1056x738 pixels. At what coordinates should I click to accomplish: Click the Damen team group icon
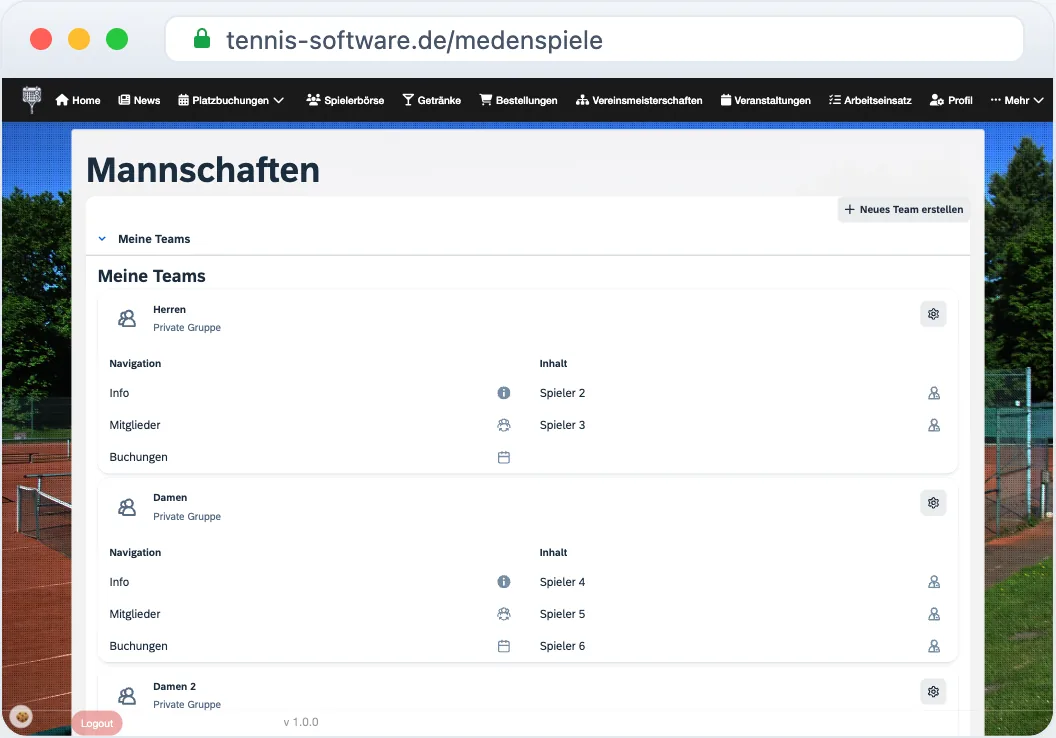point(127,507)
